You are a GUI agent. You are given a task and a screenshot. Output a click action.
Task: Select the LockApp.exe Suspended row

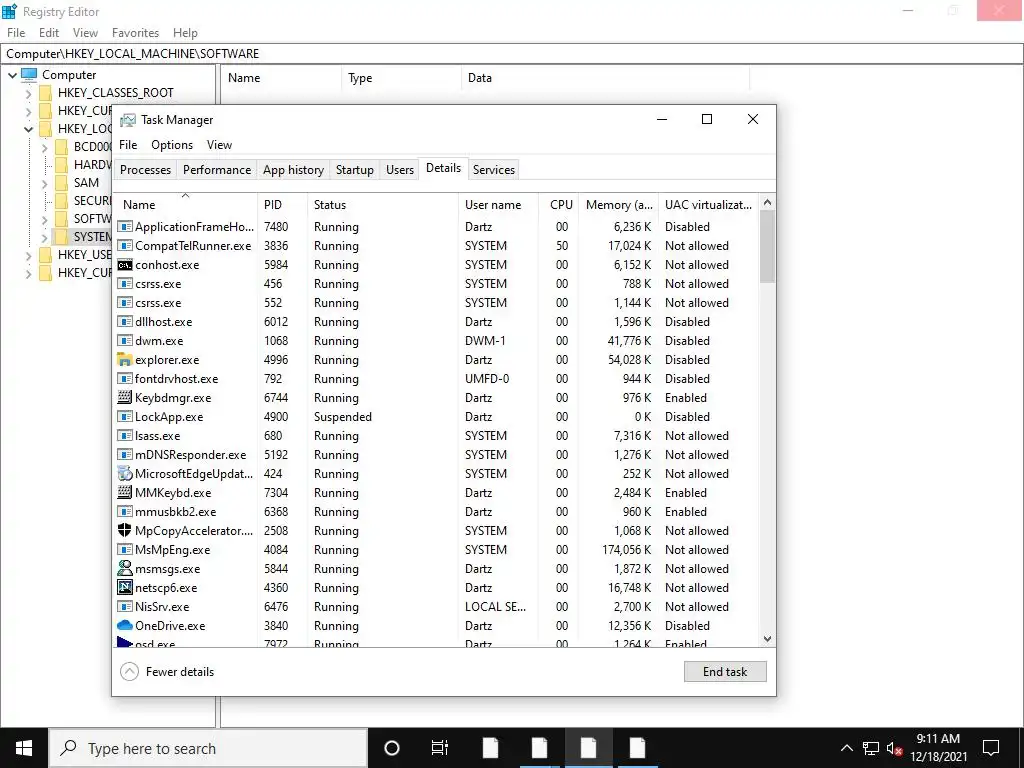tap(436, 417)
